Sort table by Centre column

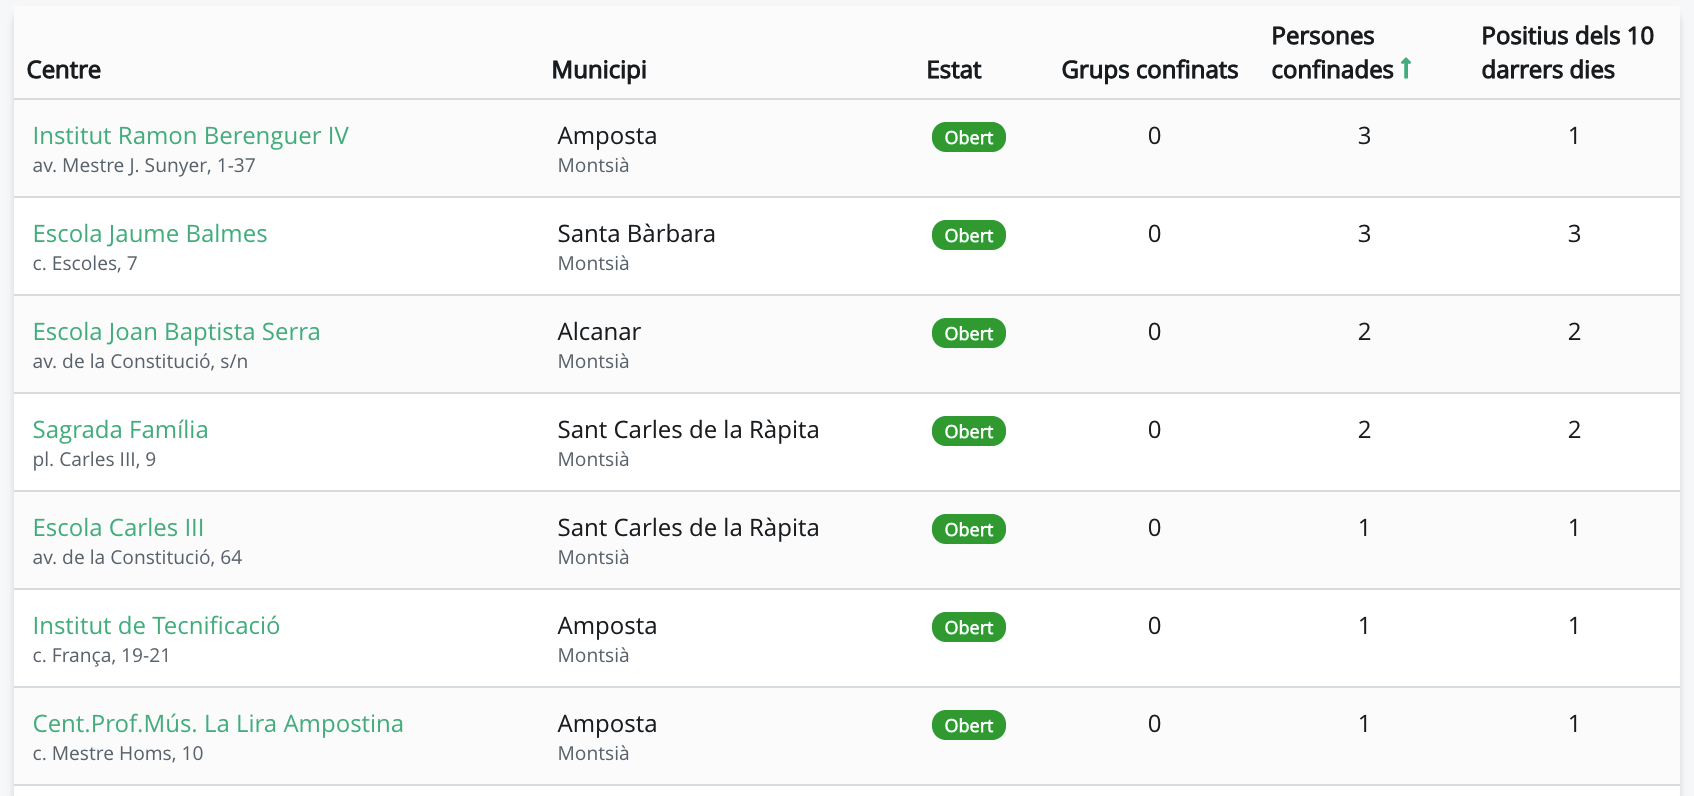[64, 70]
